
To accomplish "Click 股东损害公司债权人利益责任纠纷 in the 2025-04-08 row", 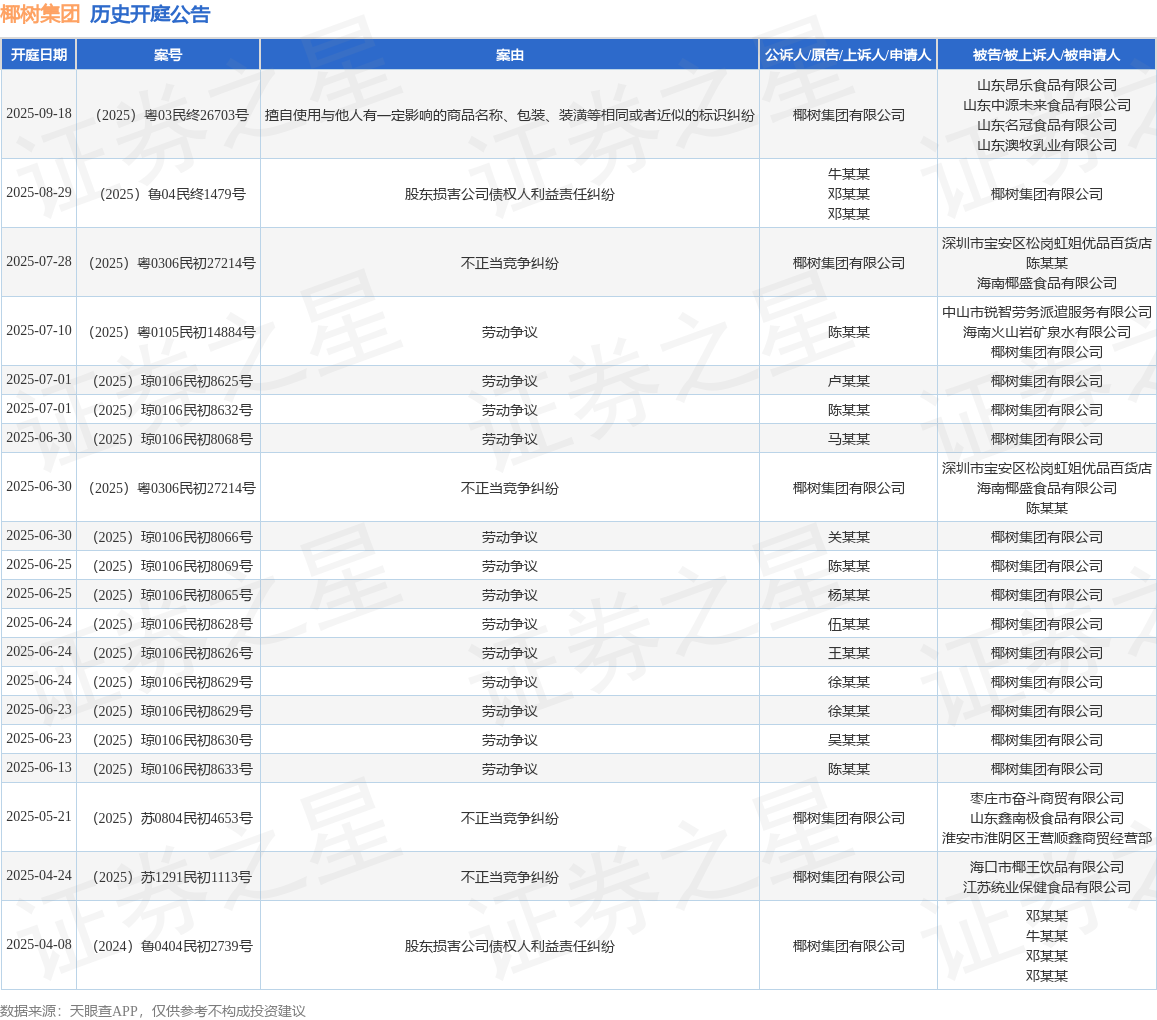I will (509, 945).
